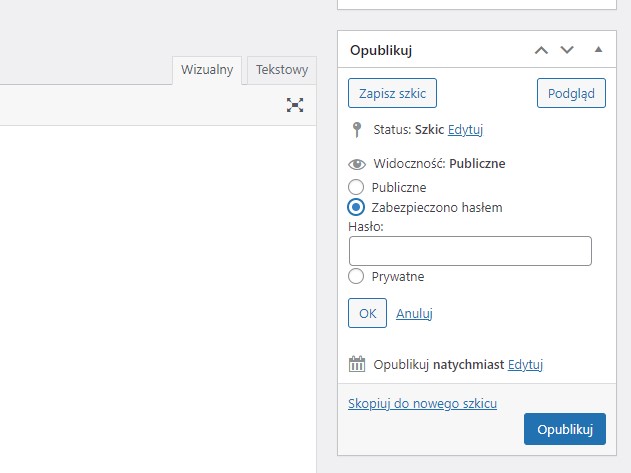Move Opublikuj panel up with arrow
Image resolution: width=631 pixels, height=473 pixels.
pyautogui.click(x=541, y=50)
